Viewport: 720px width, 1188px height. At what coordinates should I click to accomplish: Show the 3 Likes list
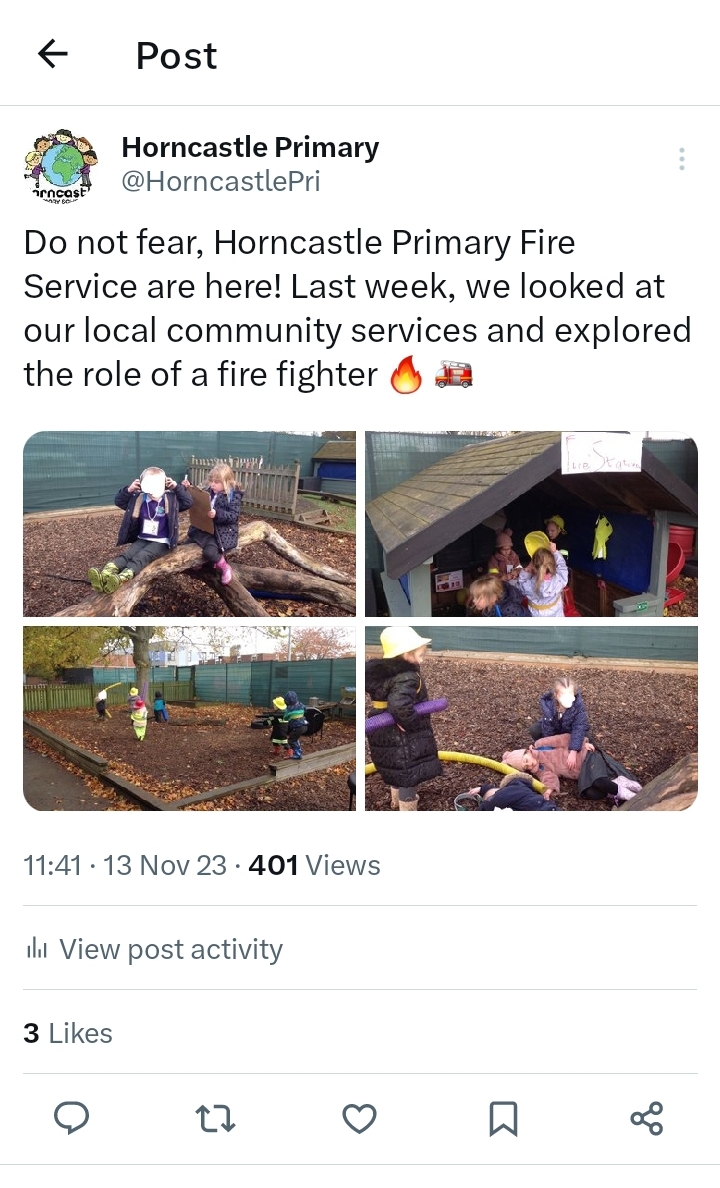point(67,1033)
